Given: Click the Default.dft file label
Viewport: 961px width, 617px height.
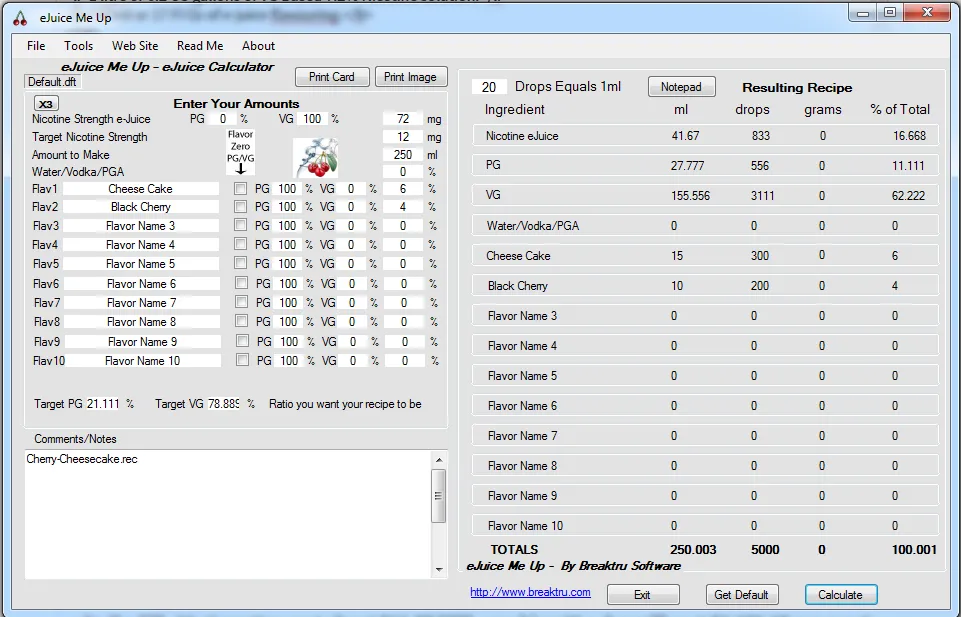Looking at the screenshot, I should point(52,82).
